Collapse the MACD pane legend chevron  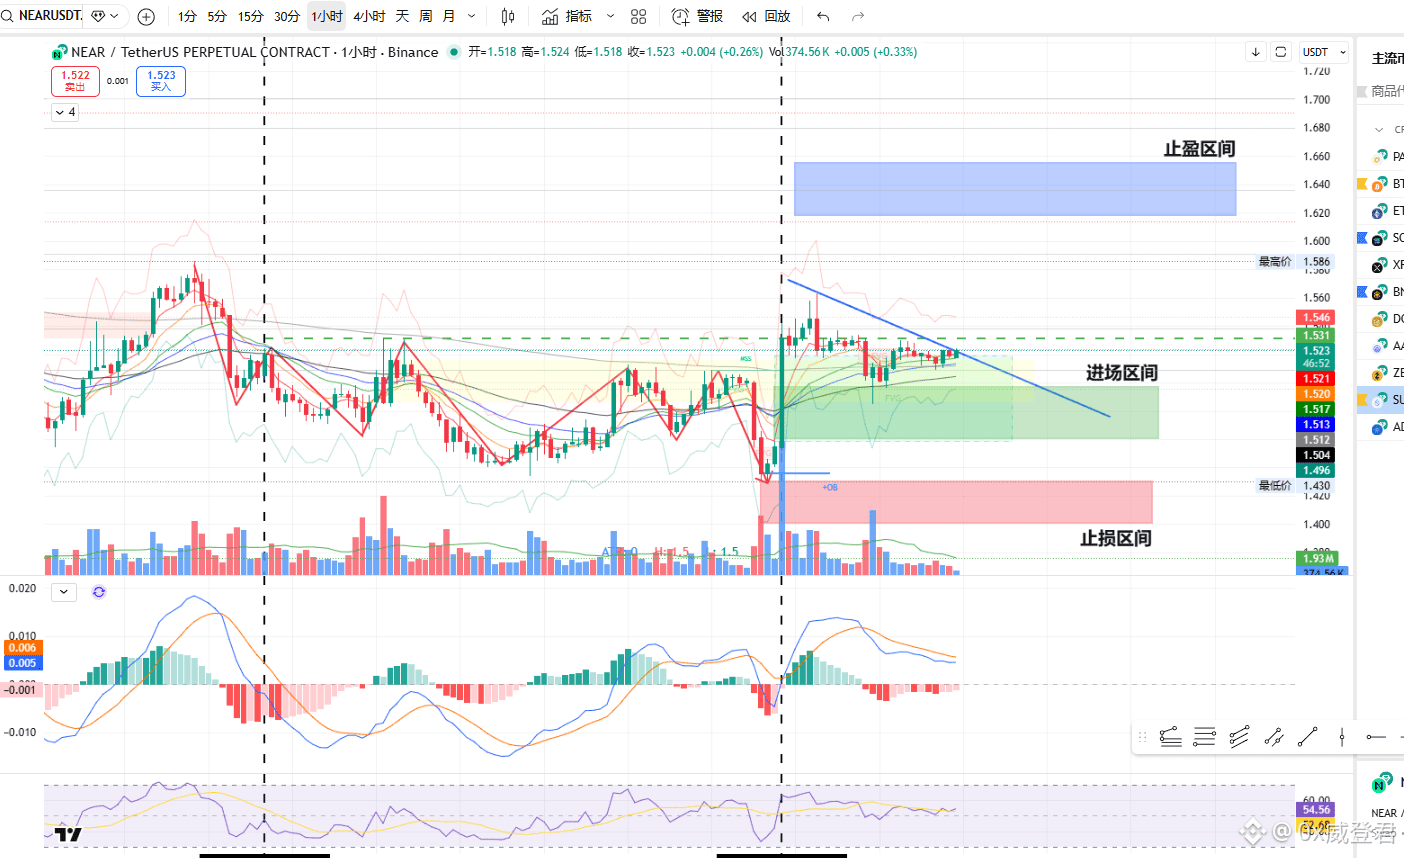coord(64,592)
